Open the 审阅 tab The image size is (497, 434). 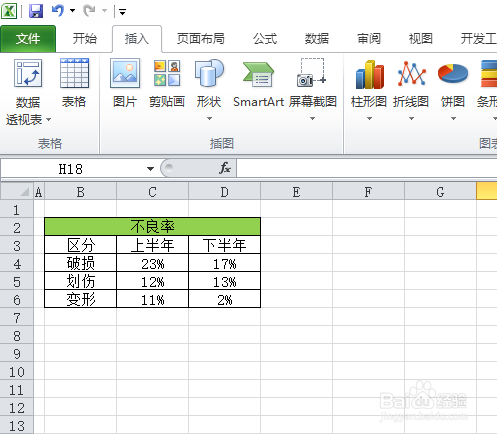pyautogui.click(x=369, y=39)
